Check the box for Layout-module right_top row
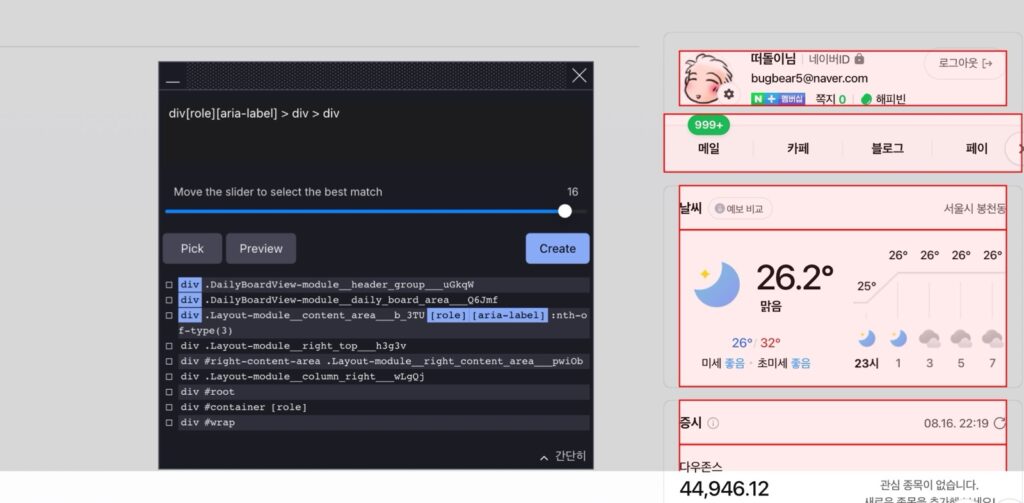This screenshot has width=1024, height=503. [x=169, y=346]
